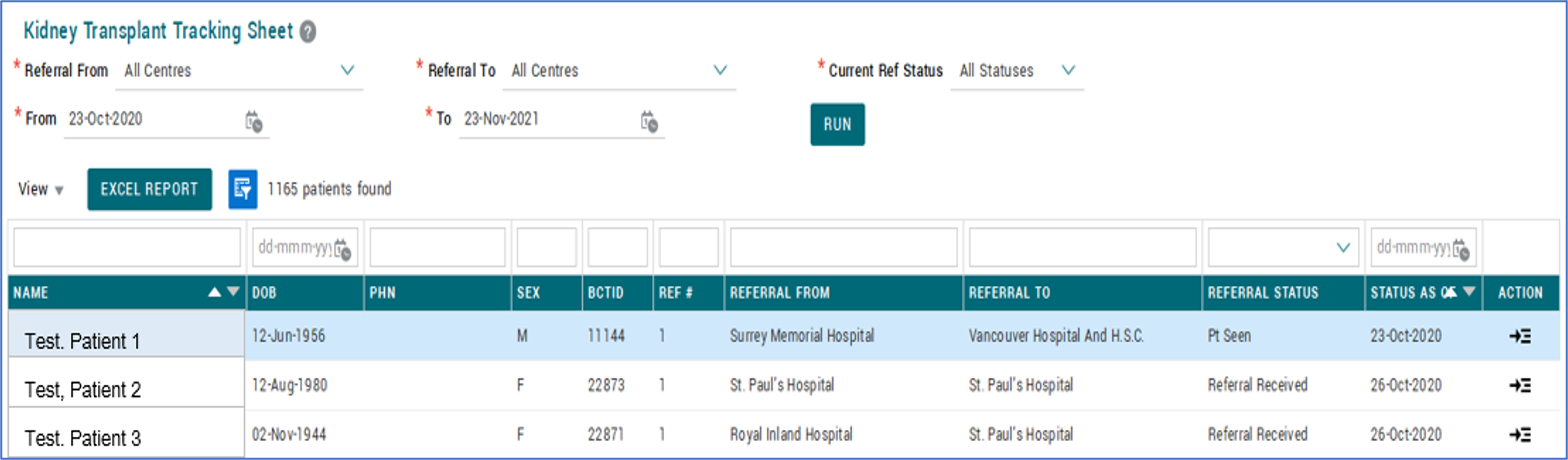Open the Current Ref Status dropdown
Viewport: 1568px width, 460px height.
[x=1068, y=71]
